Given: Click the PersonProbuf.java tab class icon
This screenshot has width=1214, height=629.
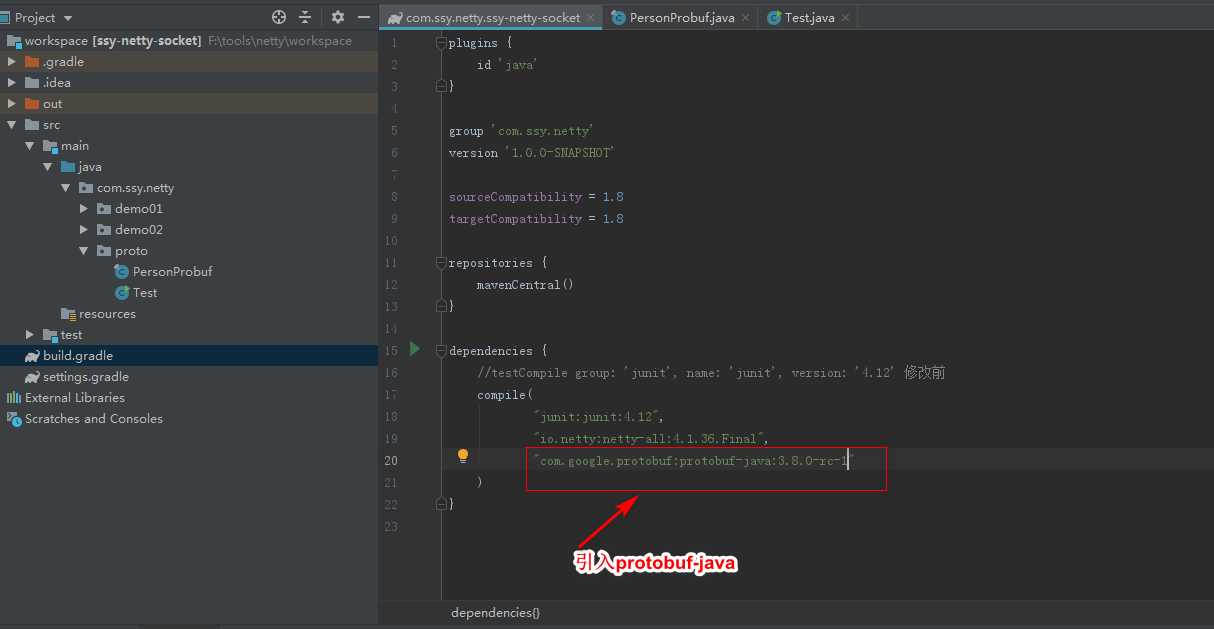Looking at the screenshot, I should pyautogui.click(x=619, y=18).
